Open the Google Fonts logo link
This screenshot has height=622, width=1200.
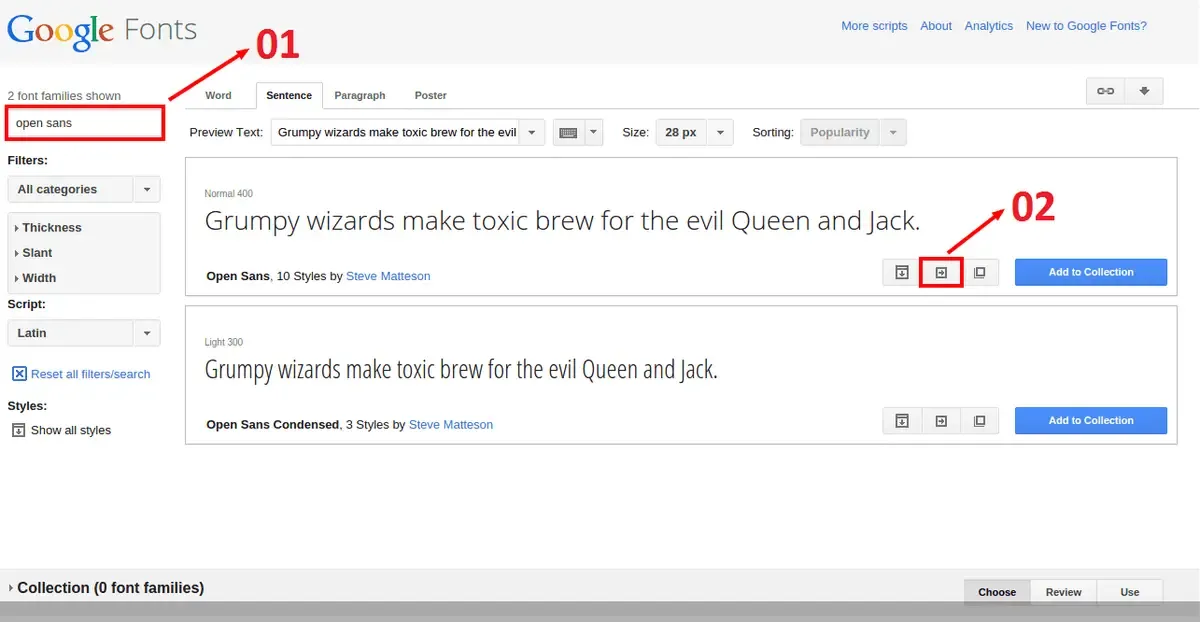(x=102, y=31)
